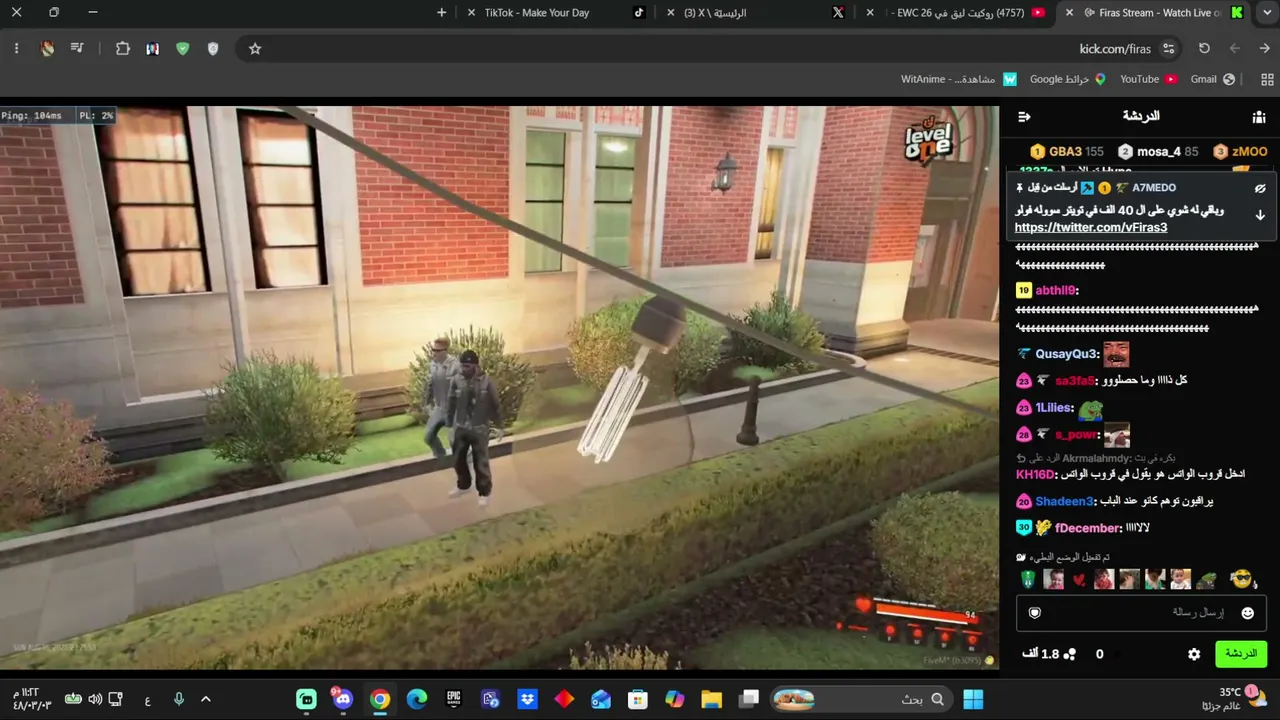Bookmark this page with the star icon

[255, 48]
